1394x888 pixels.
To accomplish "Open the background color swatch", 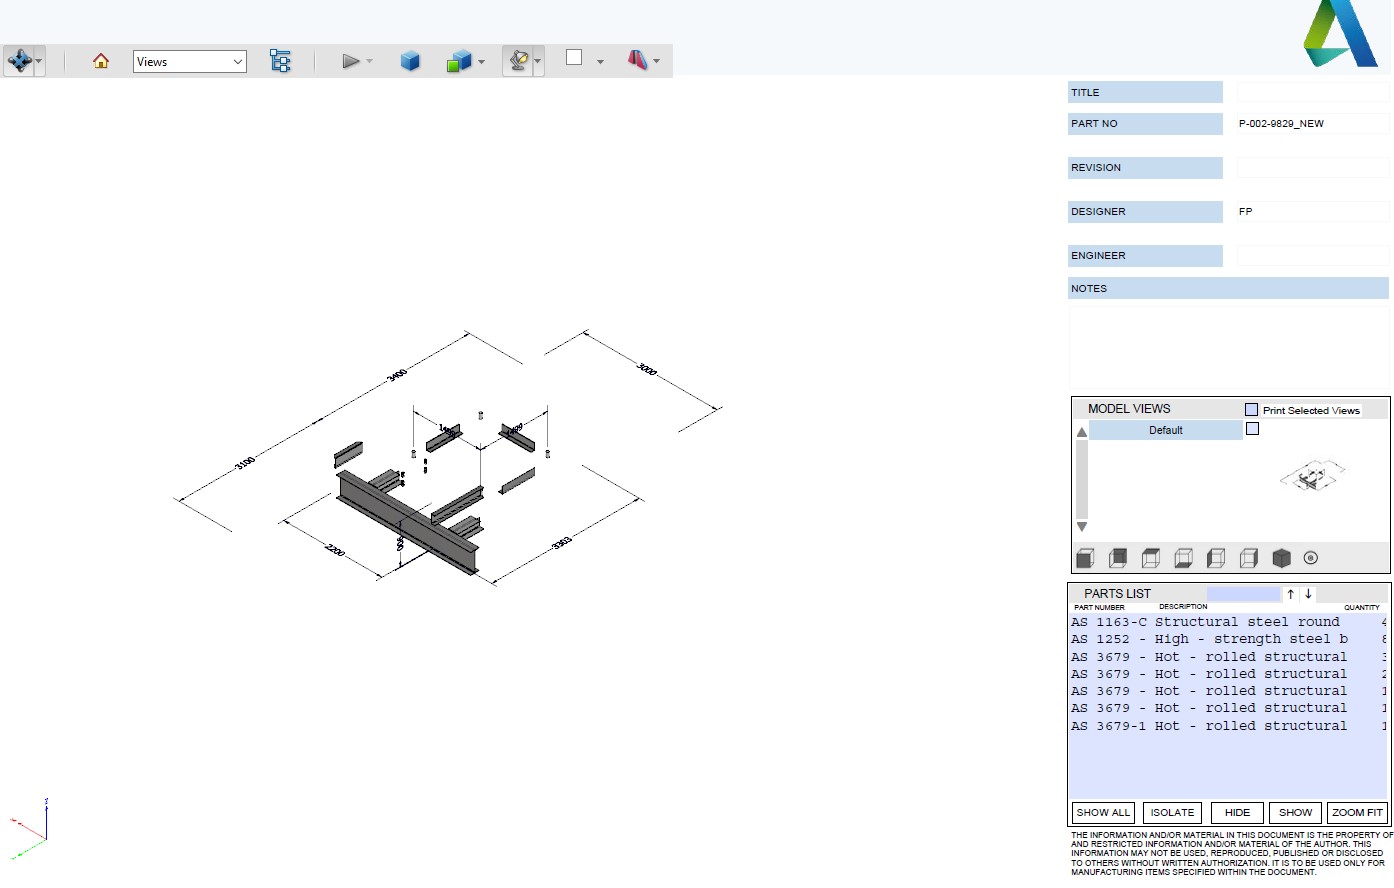I will (x=574, y=60).
